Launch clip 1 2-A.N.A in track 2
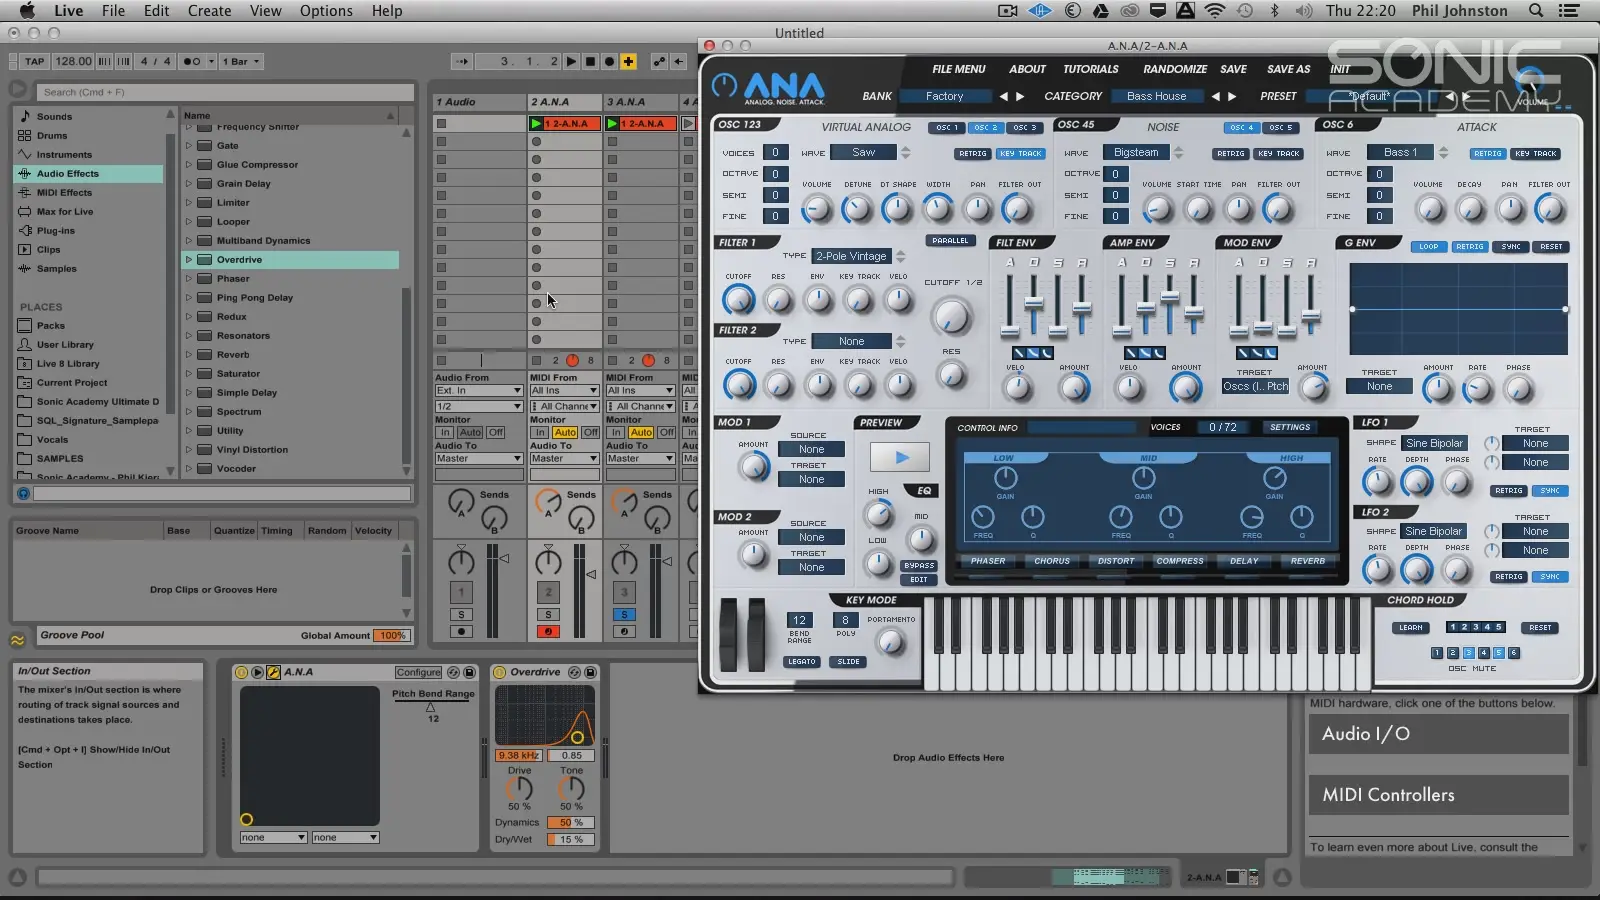The width and height of the screenshot is (1600, 900). (537, 123)
